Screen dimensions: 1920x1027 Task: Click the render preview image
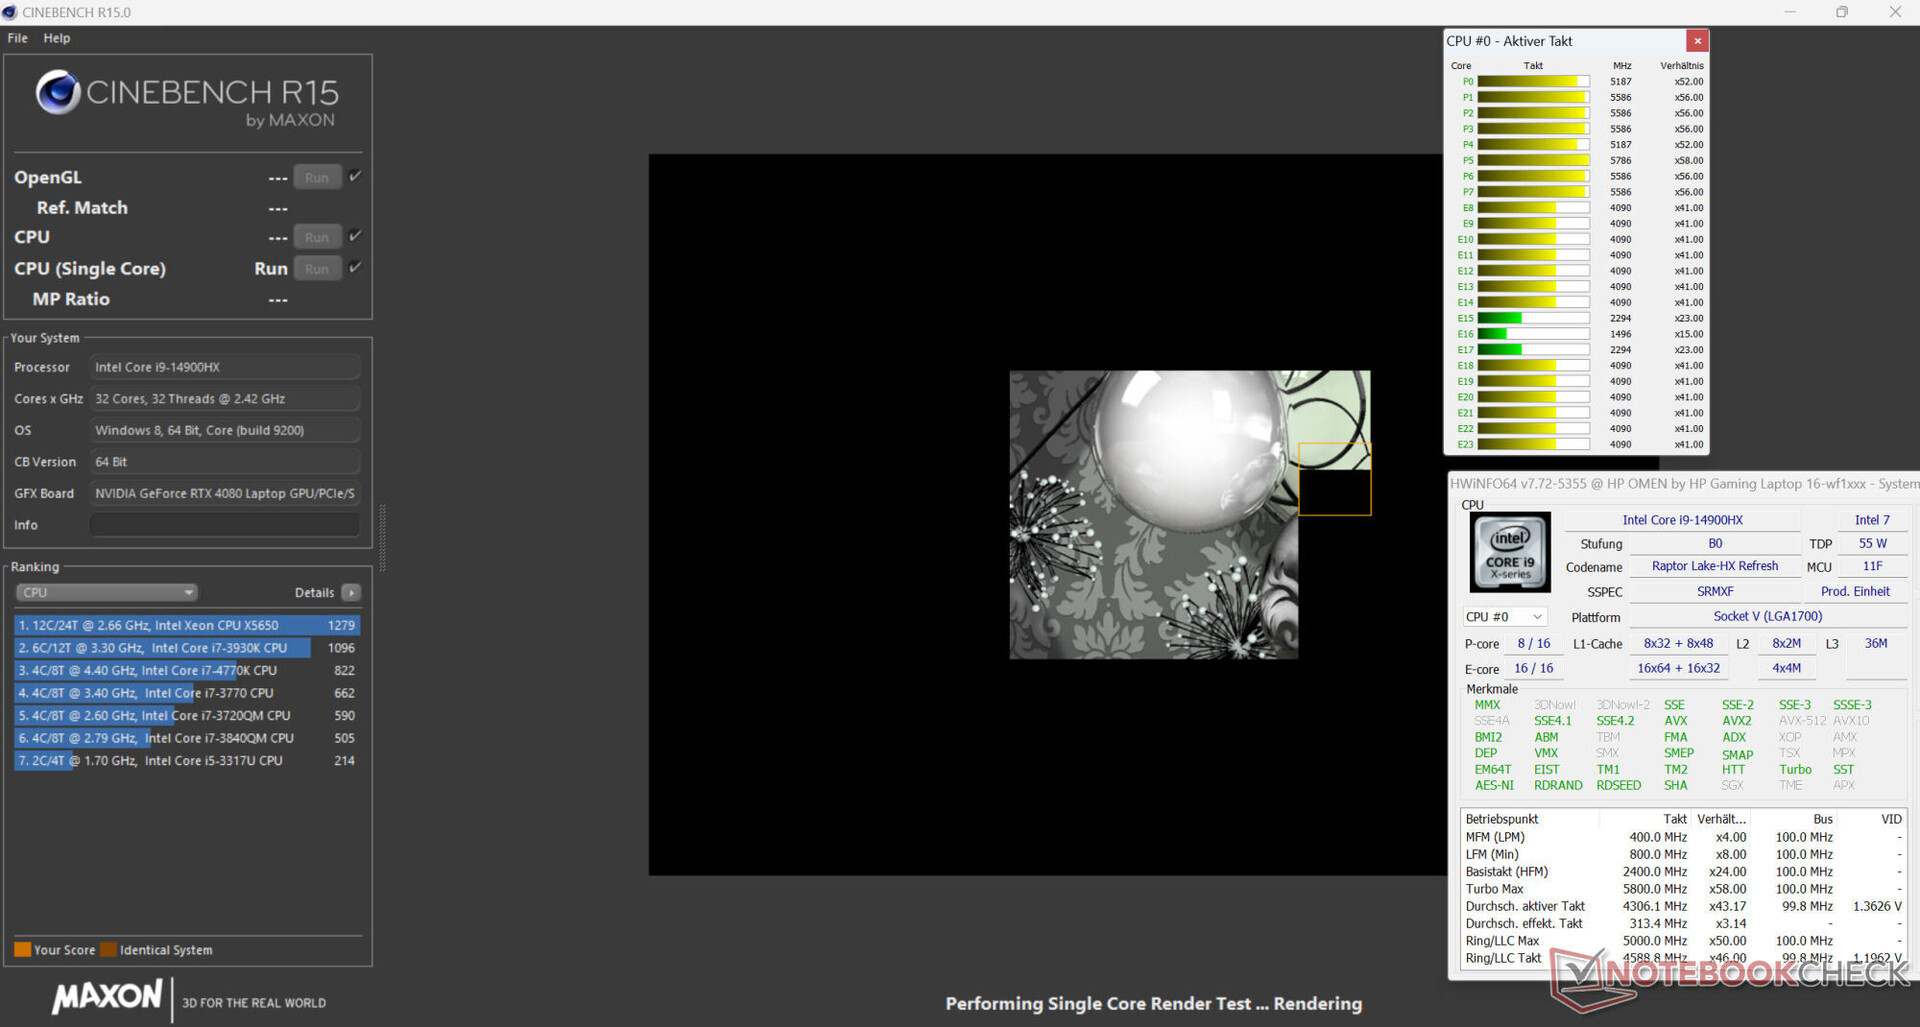(1190, 514)
